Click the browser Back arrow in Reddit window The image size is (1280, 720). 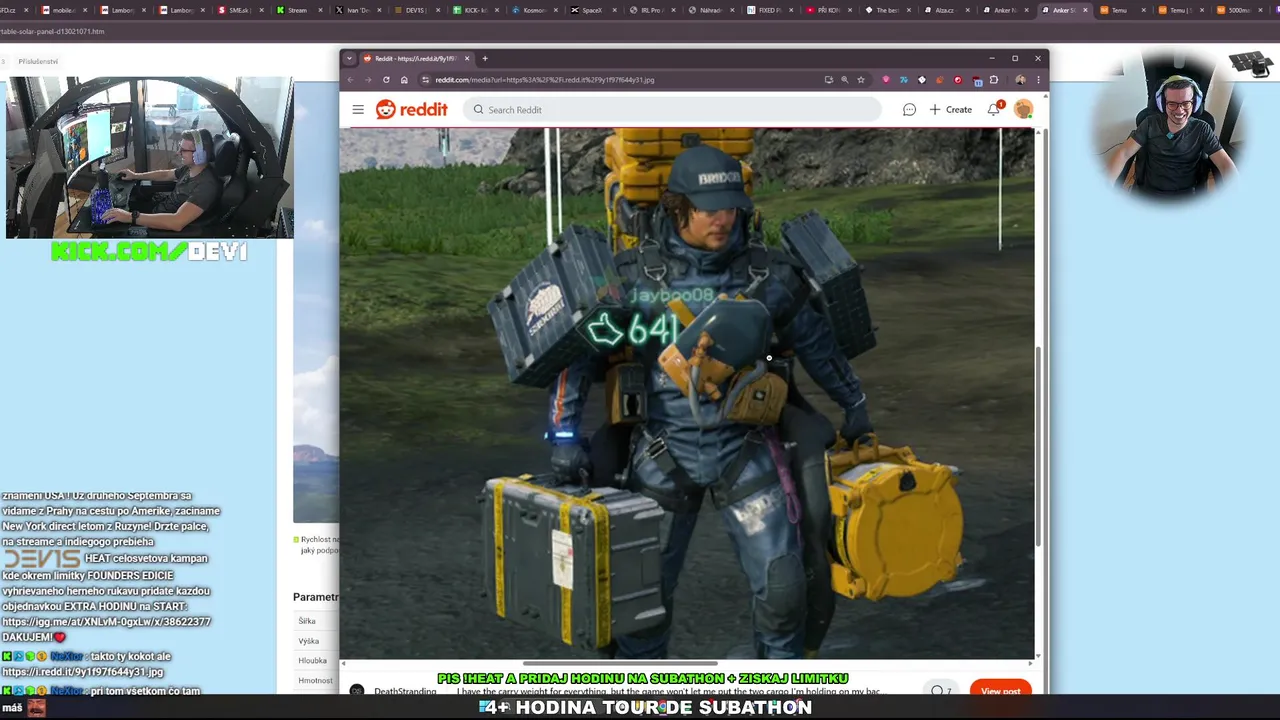tap(350, 80)
